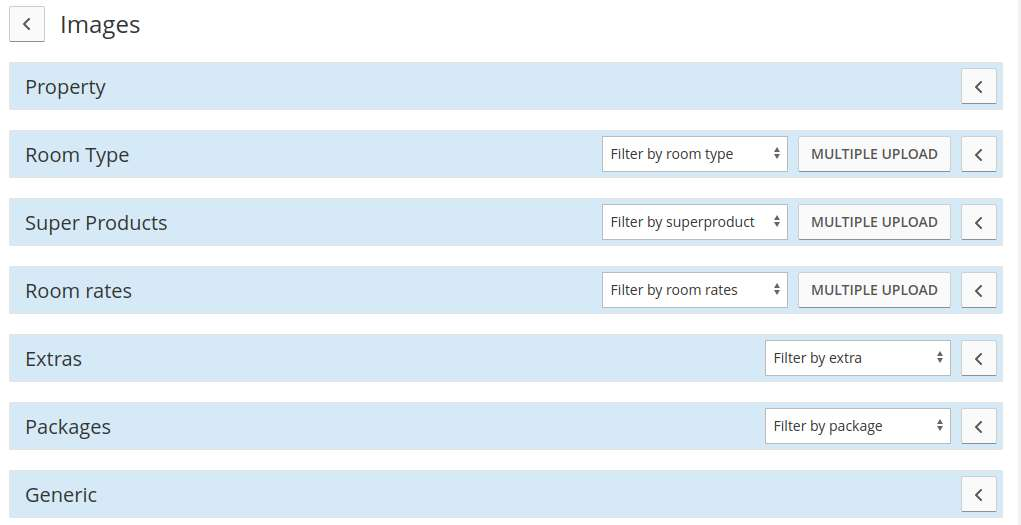Click the Extras section header label

(53, 359)
